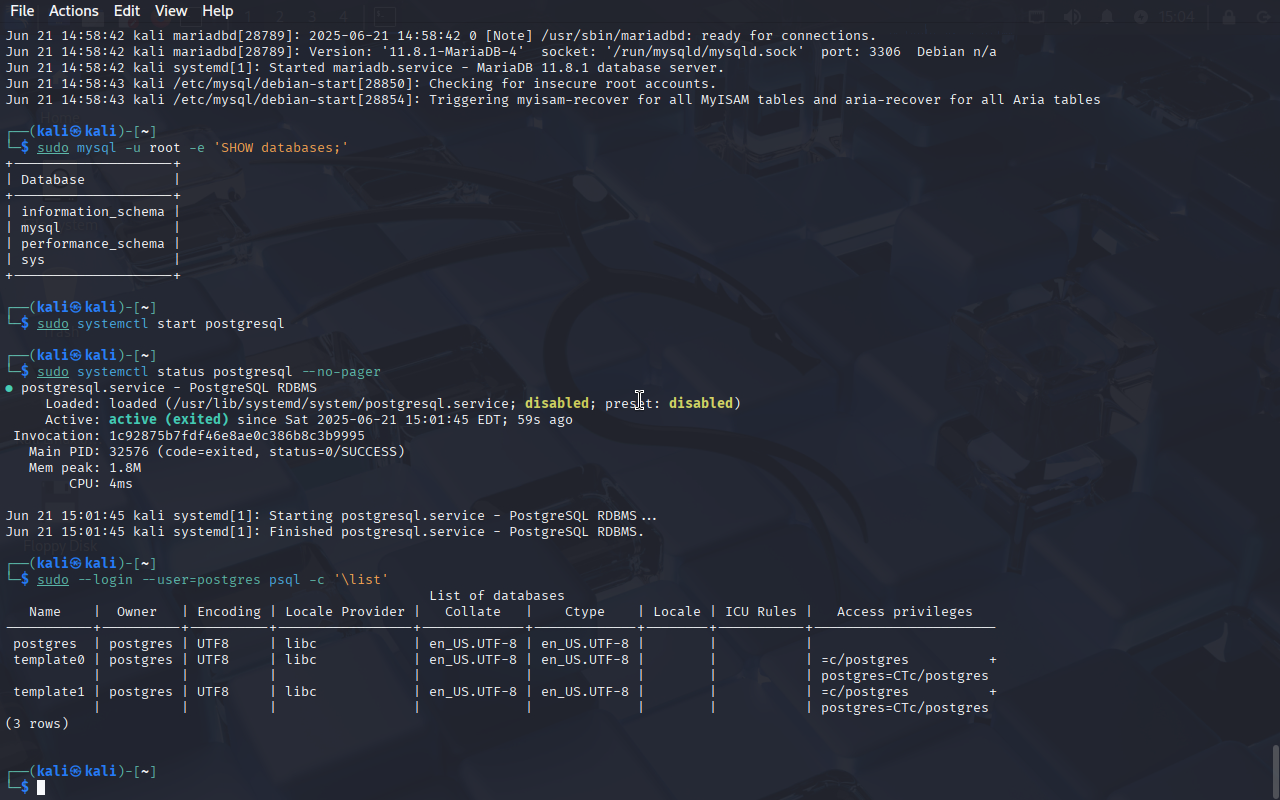Viewport: 1280px width, 800px height.
Task: Click '=c/postgres' in the template0 row
Action: pyautogui.click(x=865, y=660)
